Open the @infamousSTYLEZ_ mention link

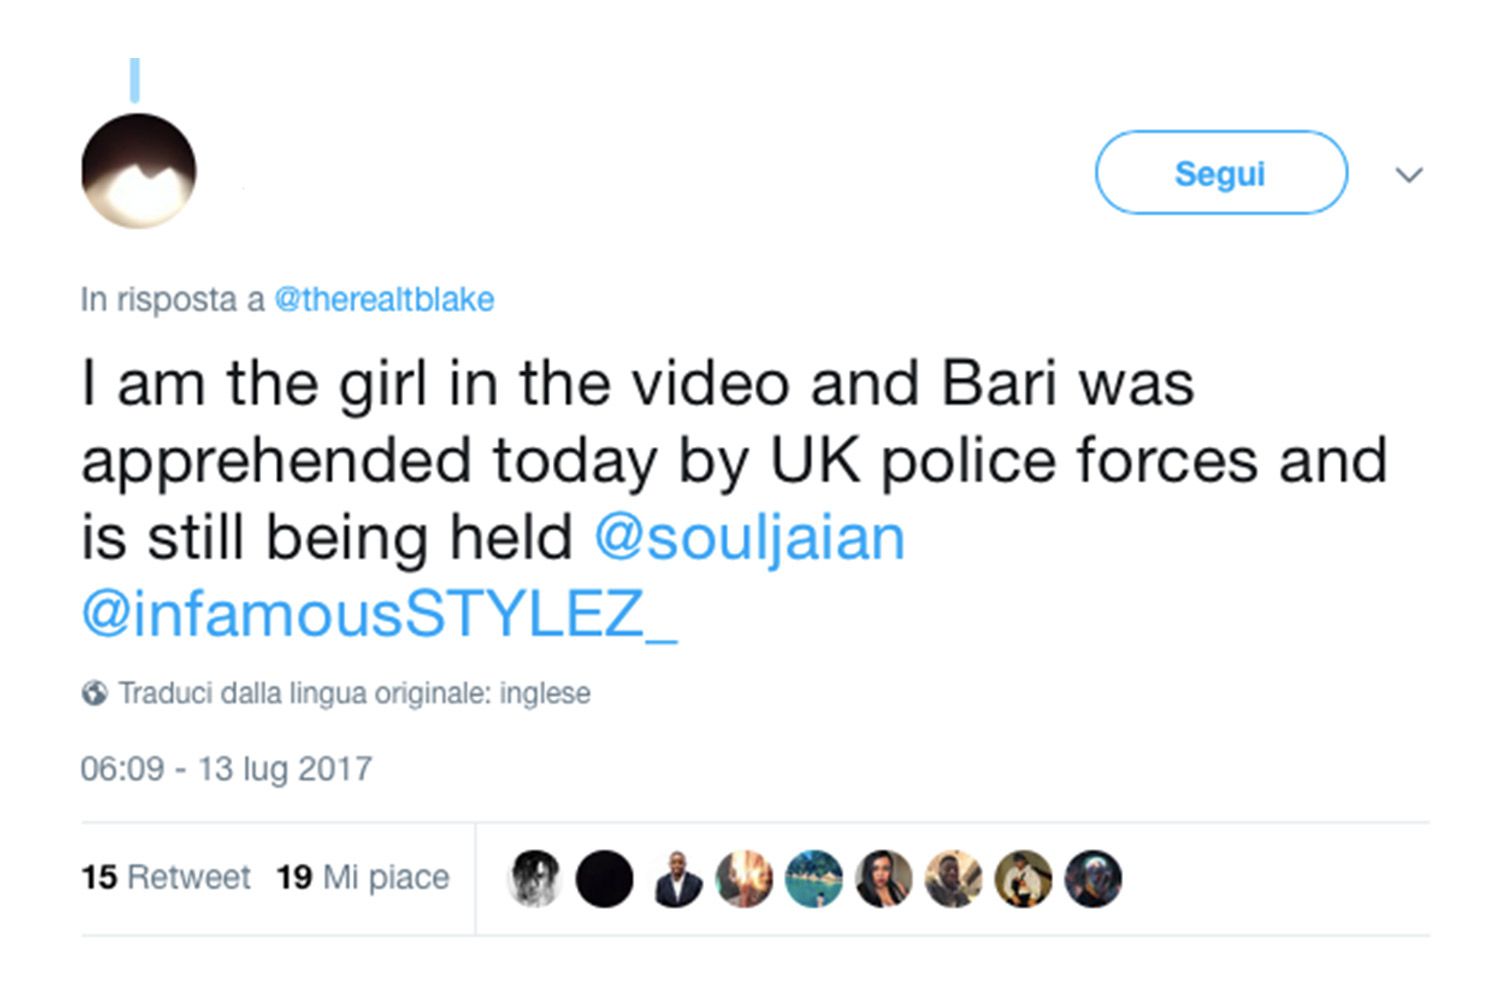tap(379, 614)
